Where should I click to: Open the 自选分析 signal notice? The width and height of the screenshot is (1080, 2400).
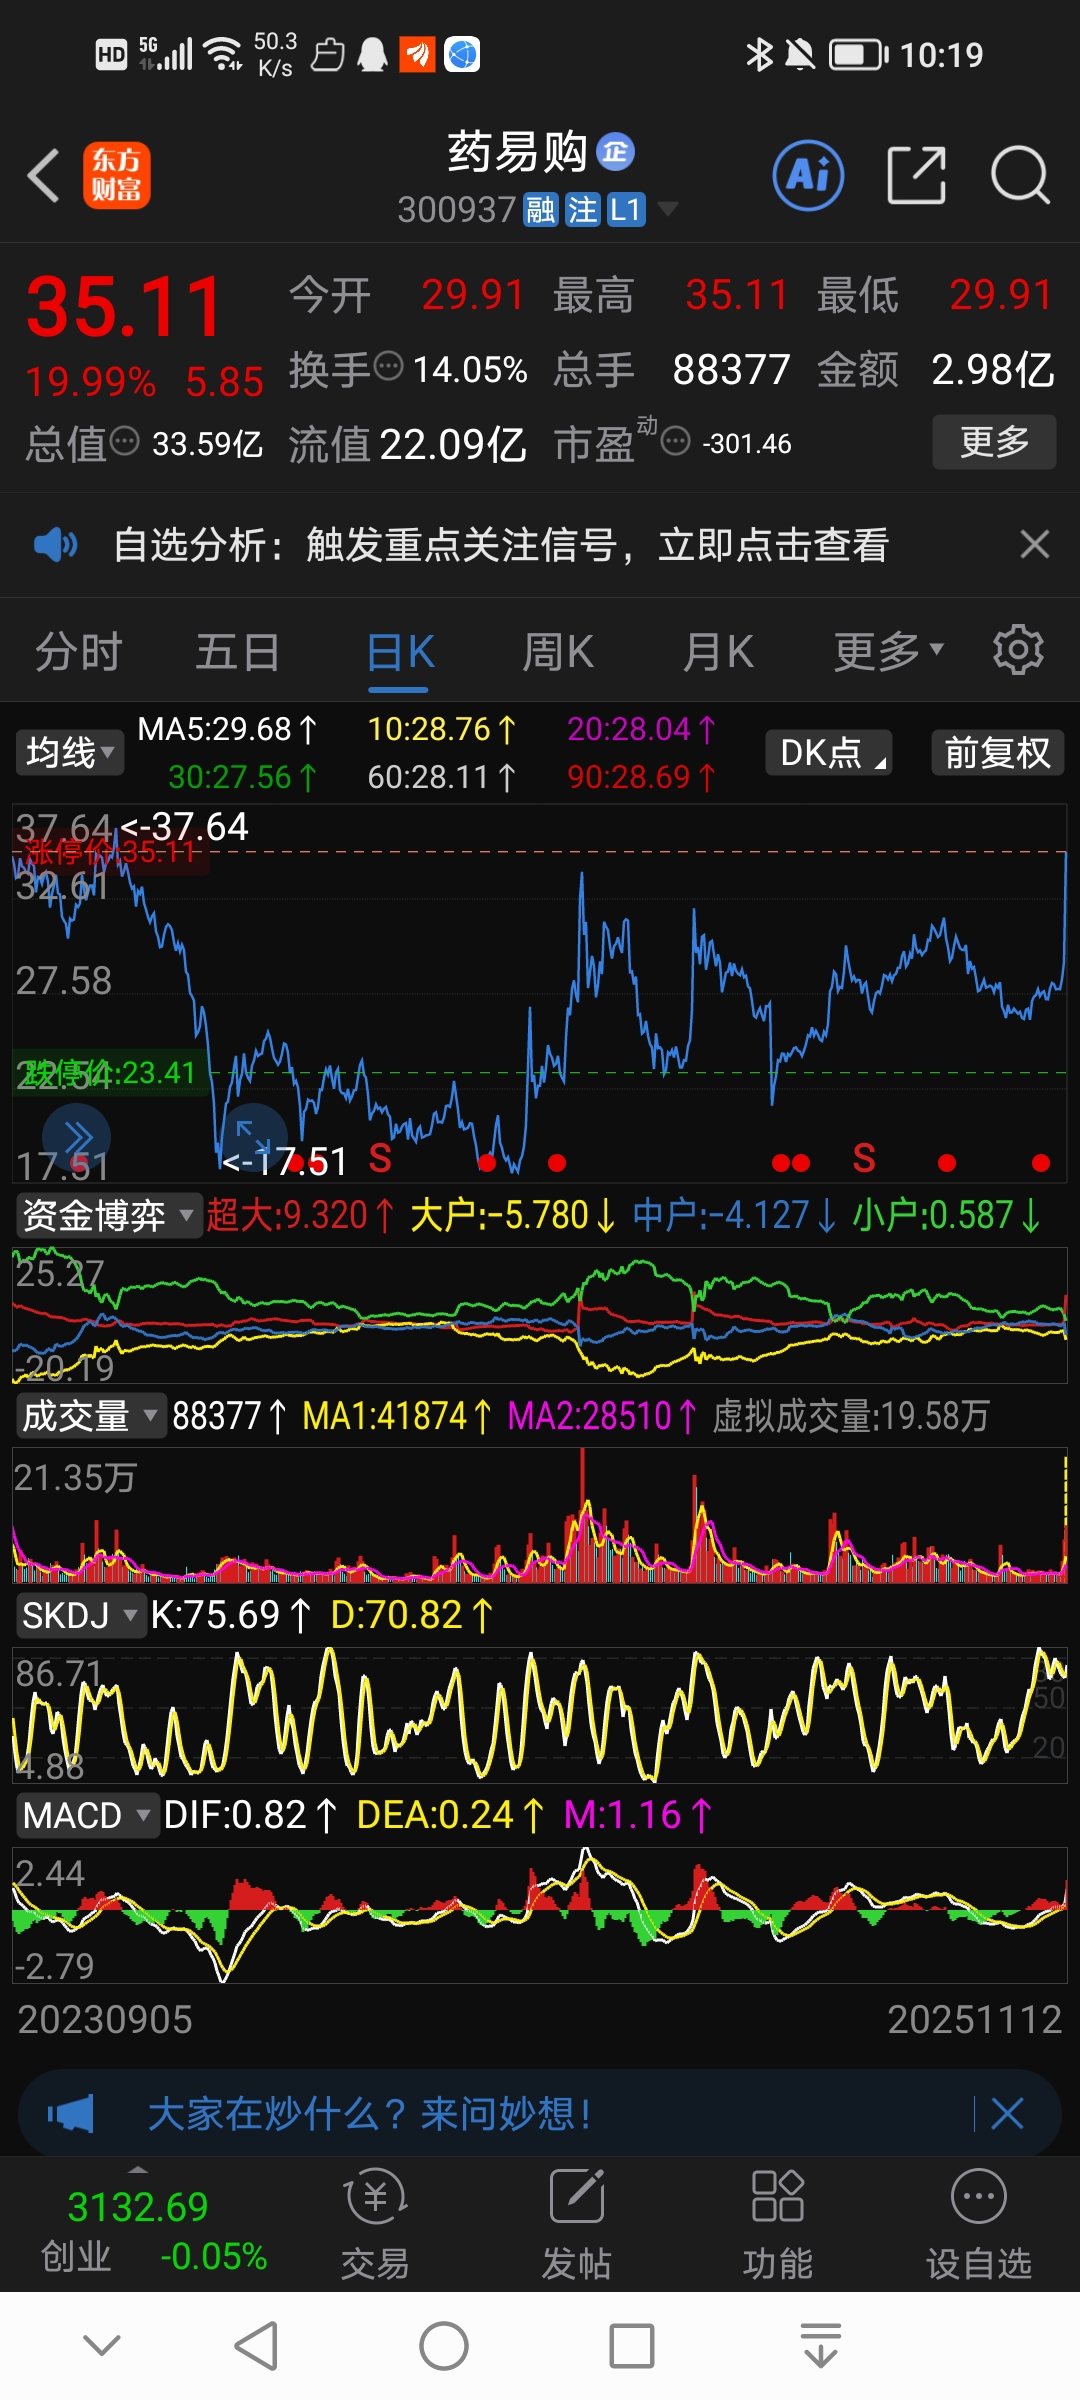[x=501, y=545]
